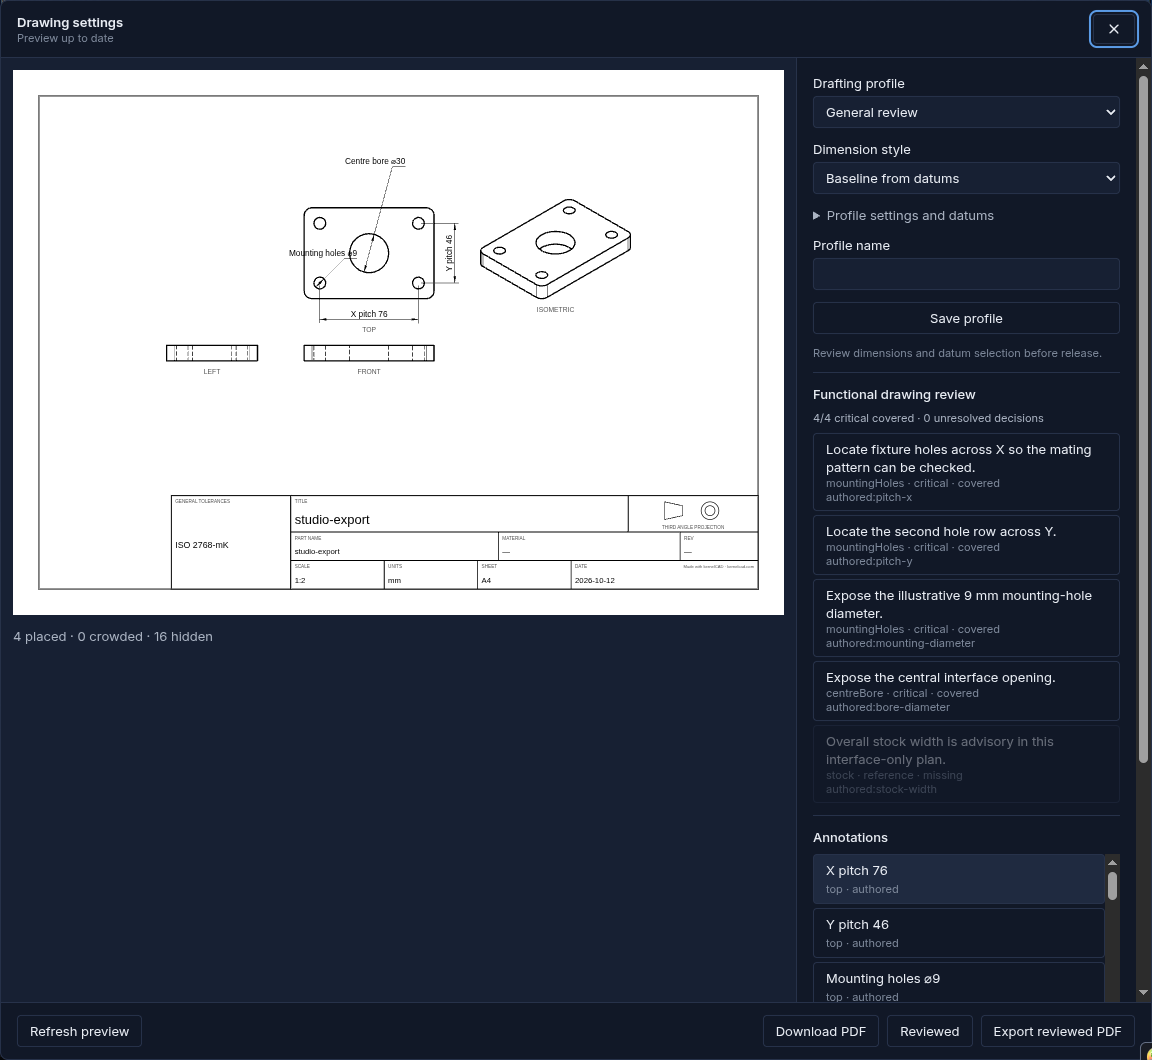Image resolution: width=1152 pixels, height=1060 pixels.
Task: Click the isometric view in the preview
Action: 555,248
